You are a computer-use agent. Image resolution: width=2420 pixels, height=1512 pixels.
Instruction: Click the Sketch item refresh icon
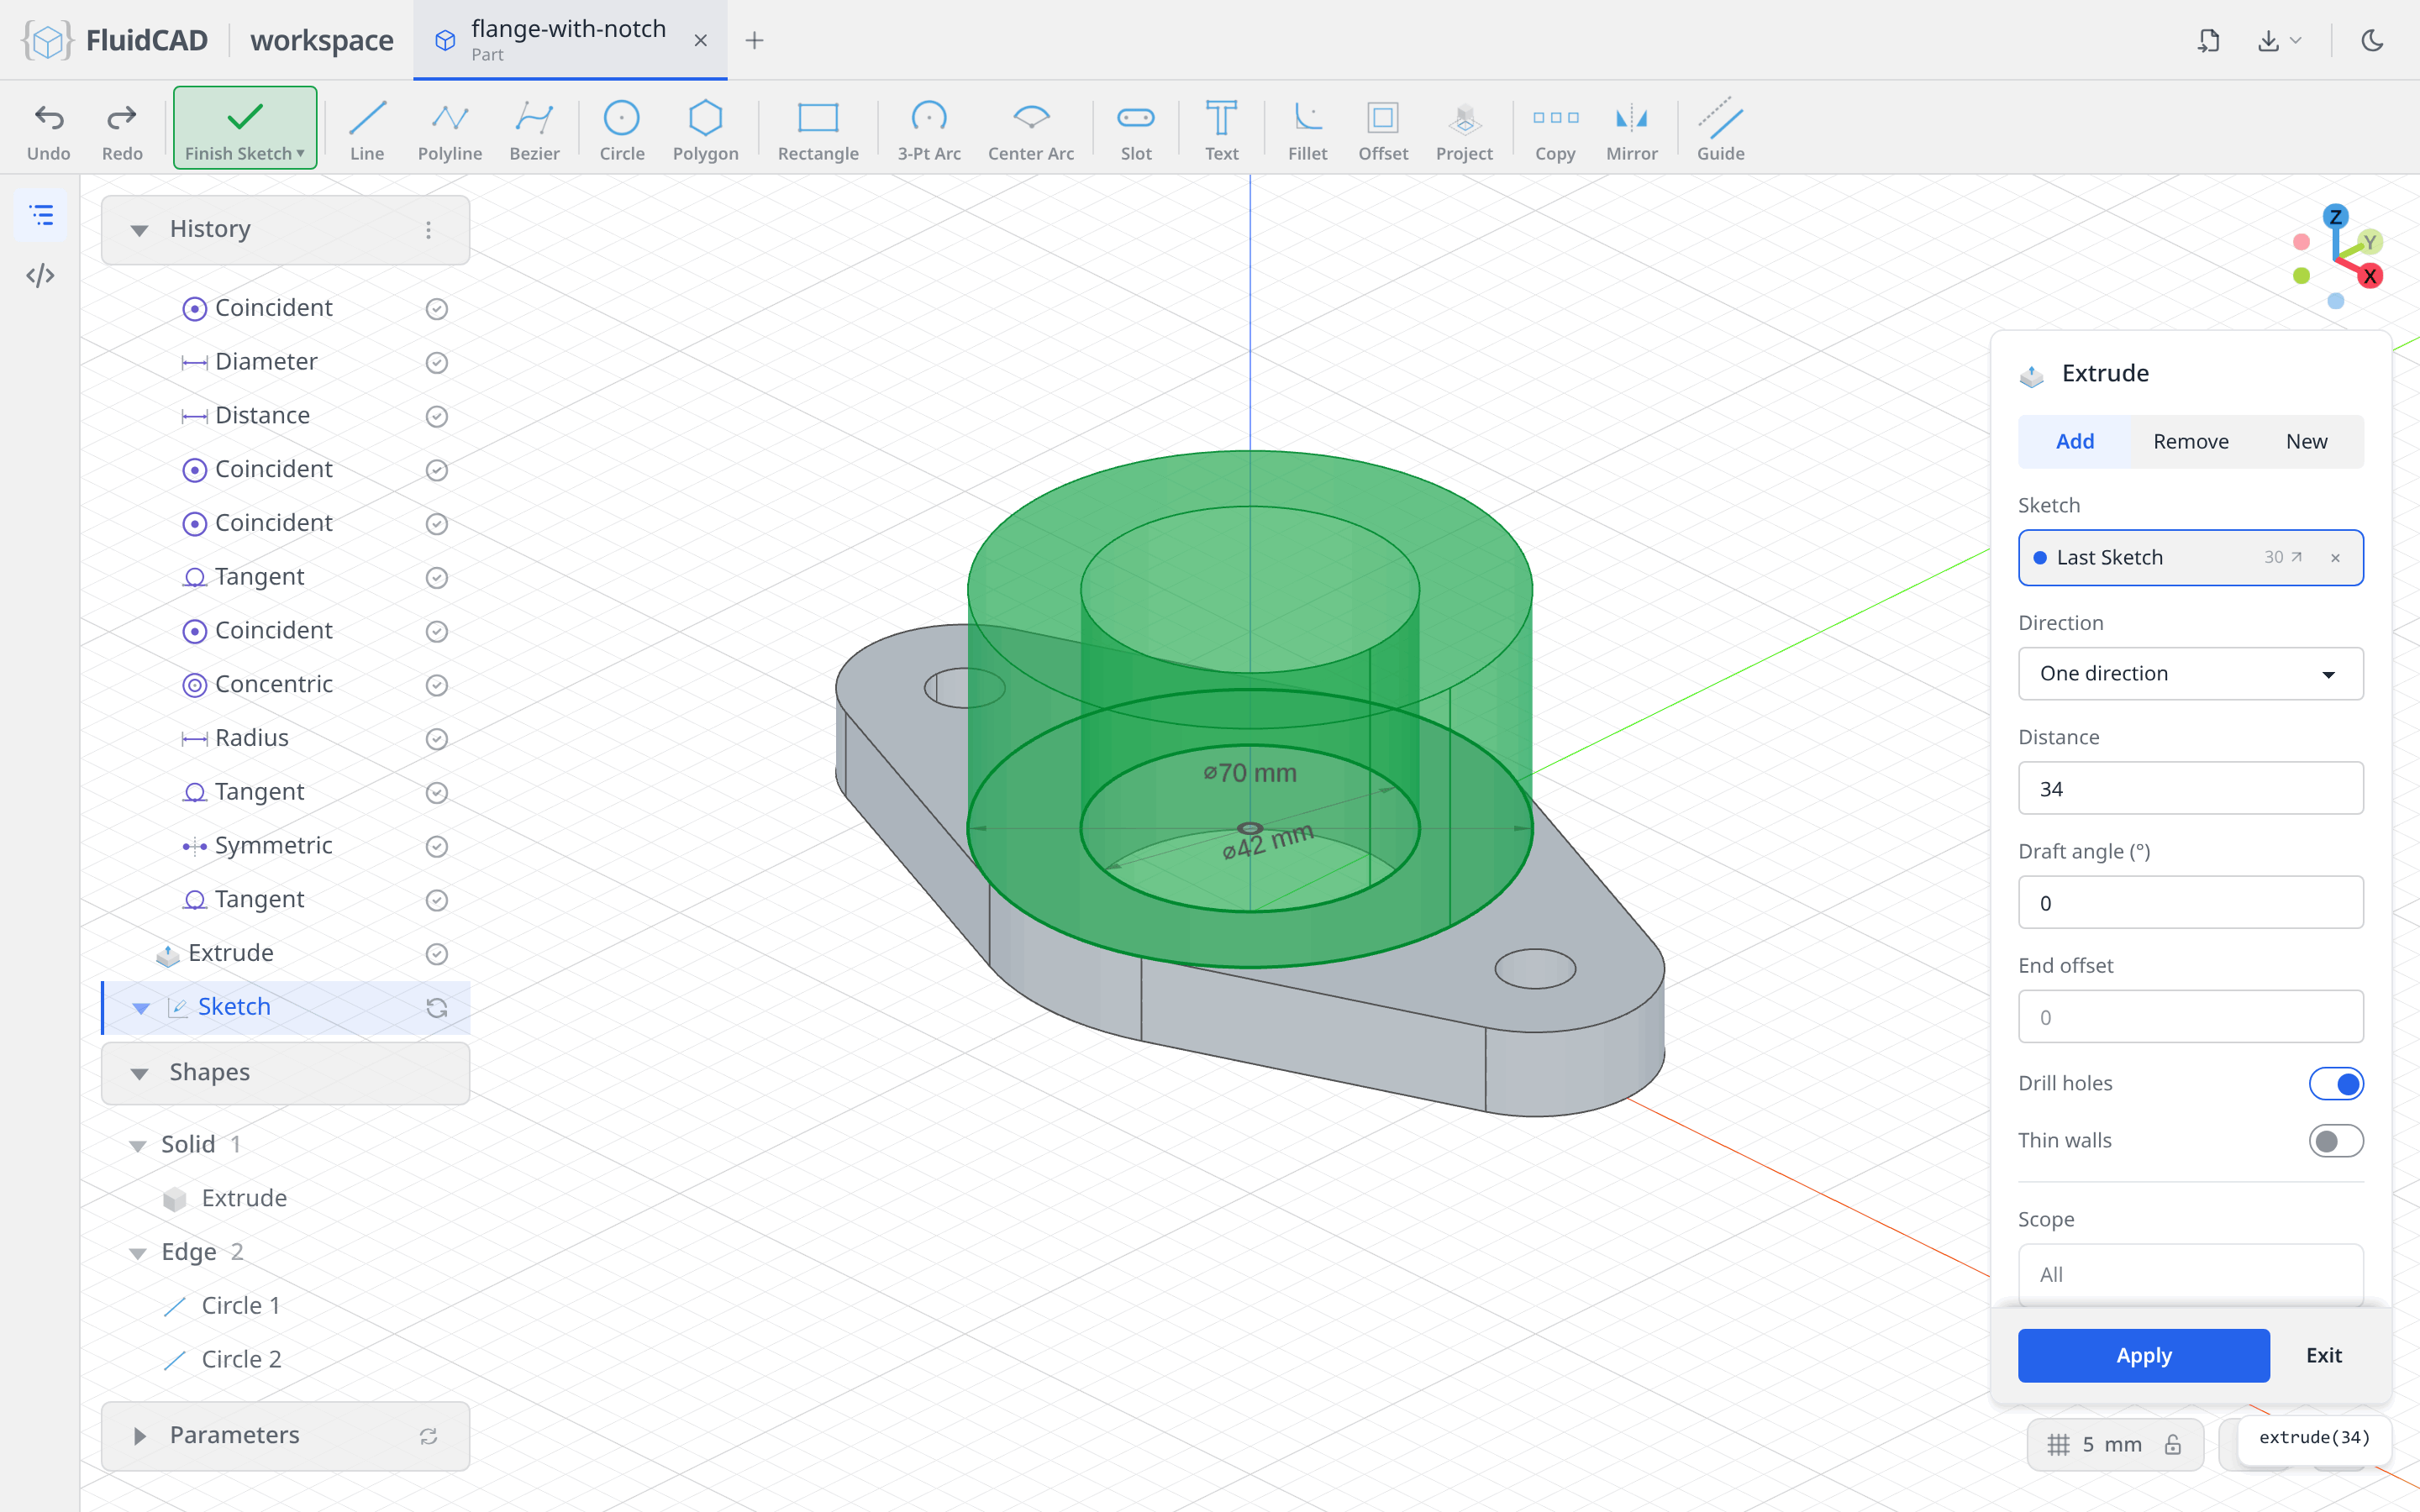pos(436,1008)
